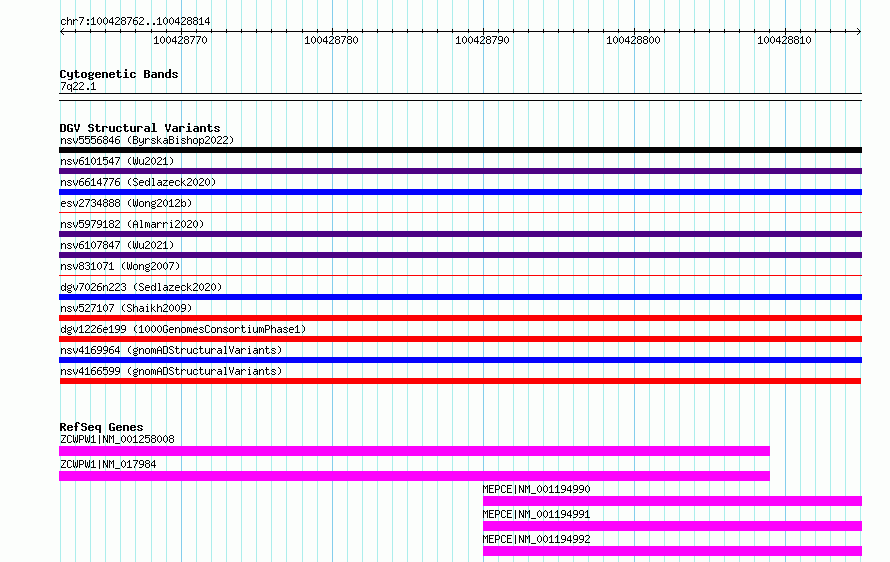Image resolution: width=890 pixels, height=562 pixels.
Task: Select the 100428810 ruler position label
Action: pyautogui.click(x=784, y=40)
